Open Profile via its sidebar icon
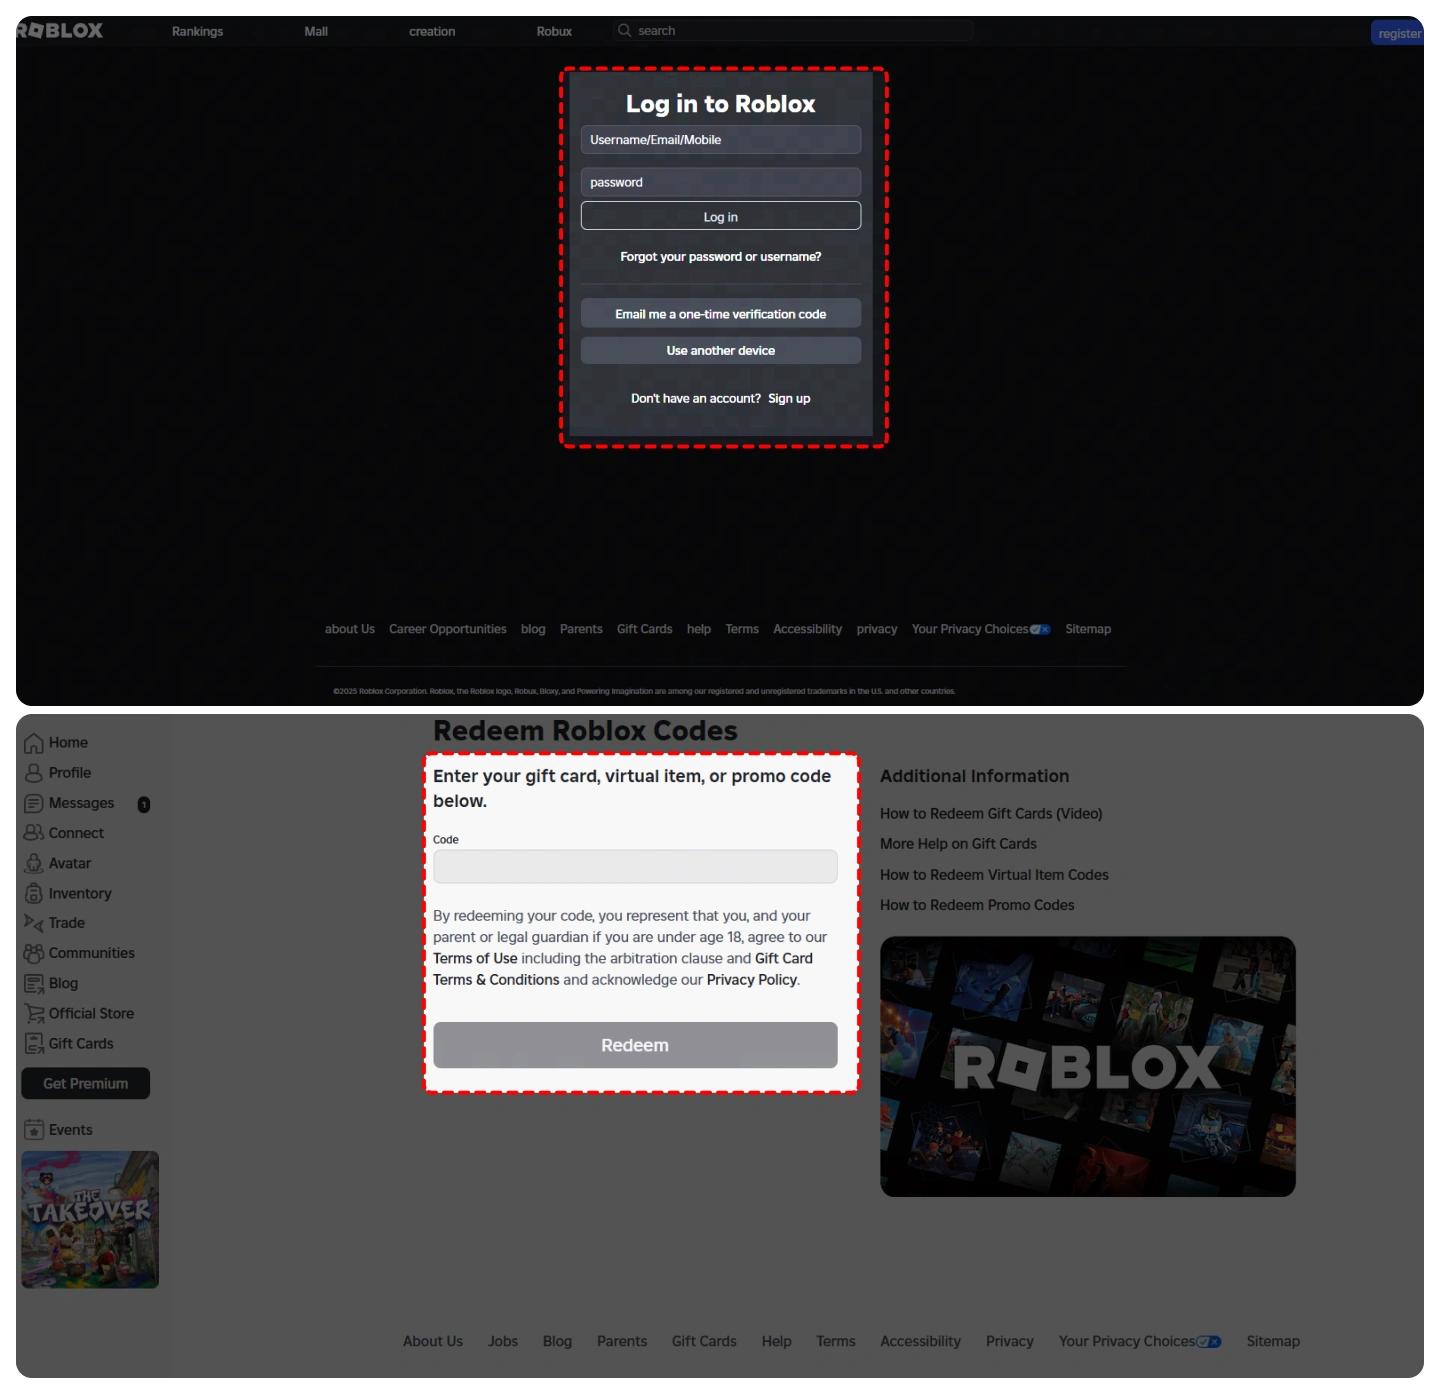This screenshot has height=1395, width=1440. (34, 773)
